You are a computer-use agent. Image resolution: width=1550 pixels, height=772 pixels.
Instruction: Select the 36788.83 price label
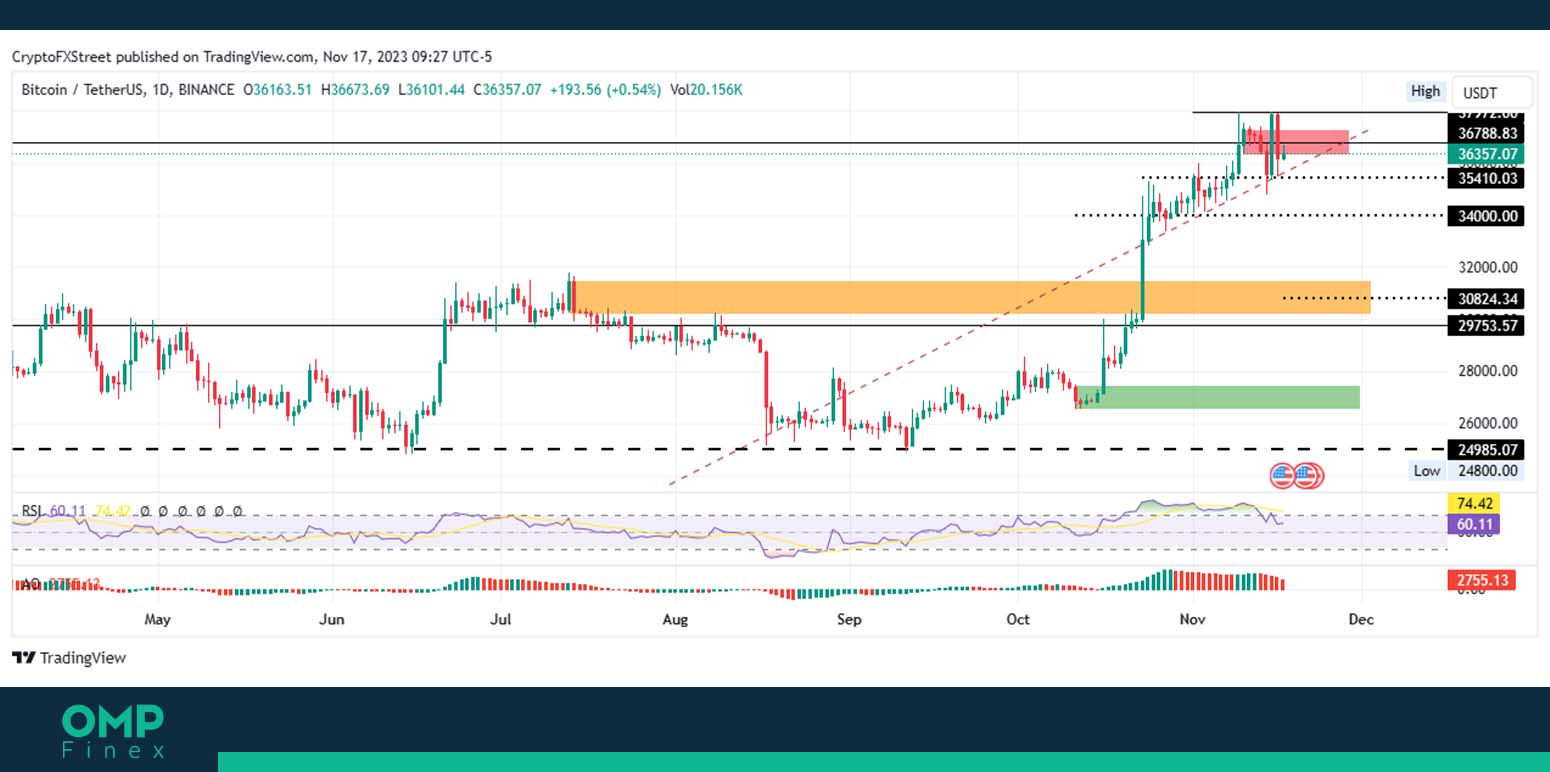coord(1487,133)
